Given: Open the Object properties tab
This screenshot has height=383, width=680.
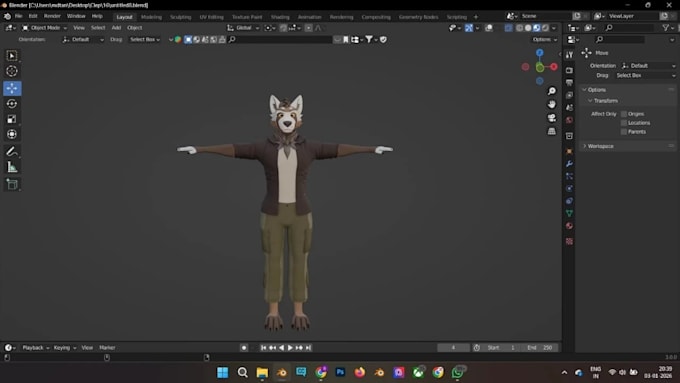Looking at the screenshot, I should [x=569, y=151].
